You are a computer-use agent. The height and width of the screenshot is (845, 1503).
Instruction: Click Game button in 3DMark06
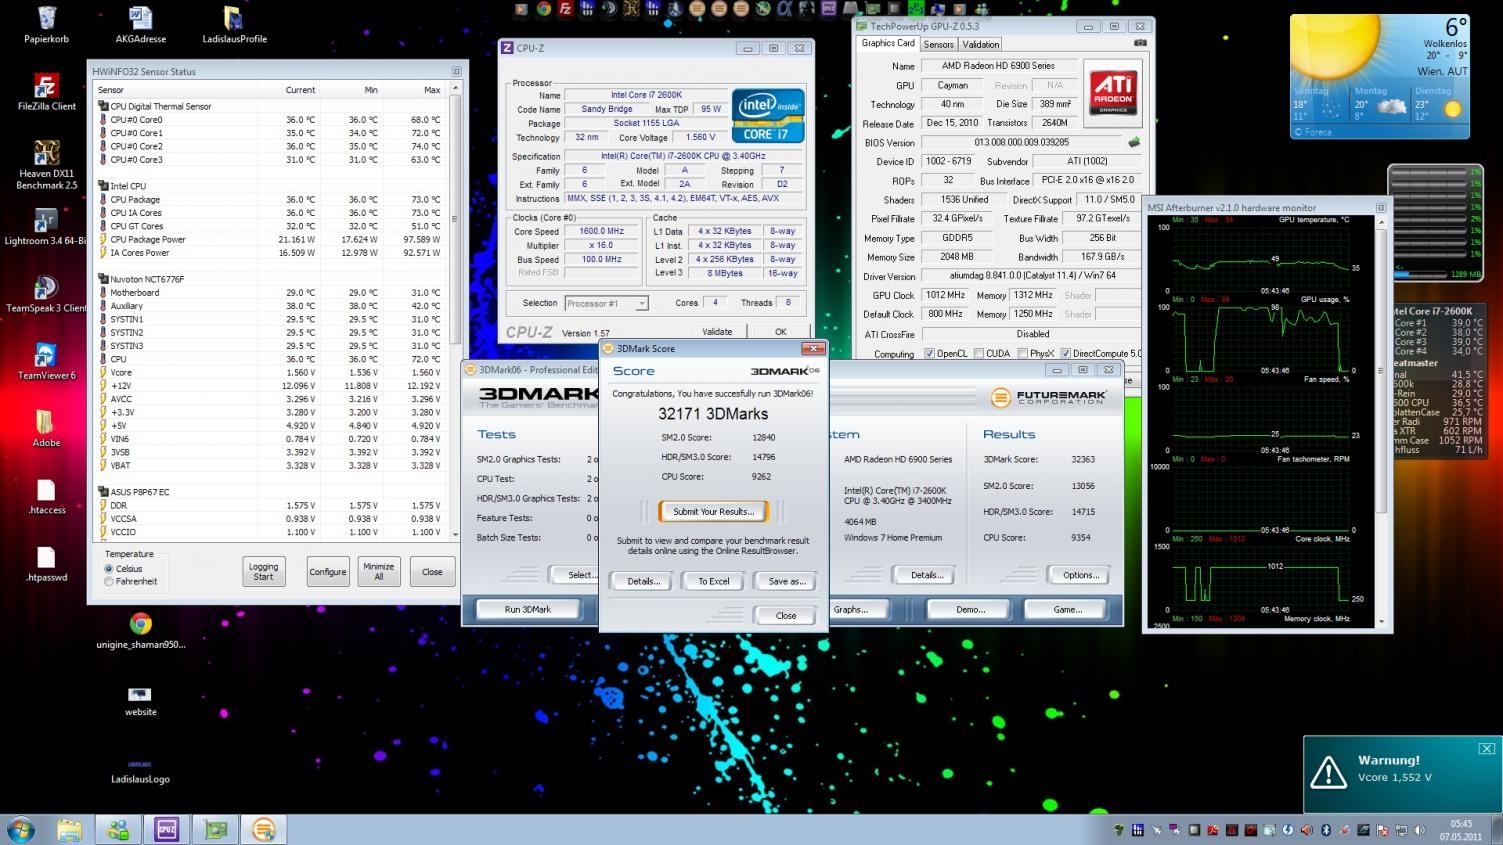(x=1067, y=609)
